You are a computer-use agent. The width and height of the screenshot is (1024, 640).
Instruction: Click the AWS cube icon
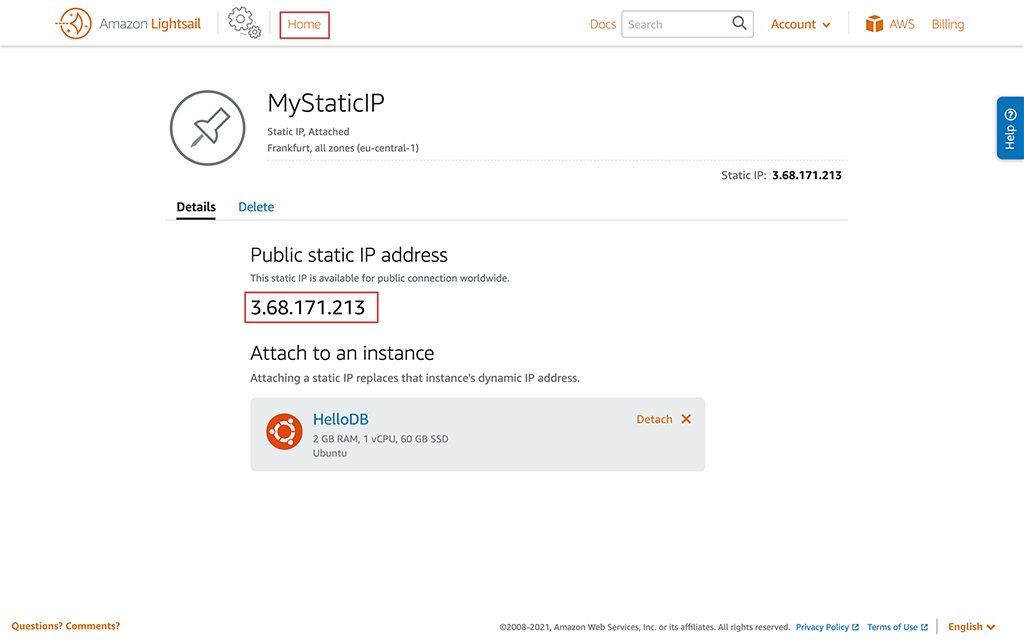click(x=874, y=24)
